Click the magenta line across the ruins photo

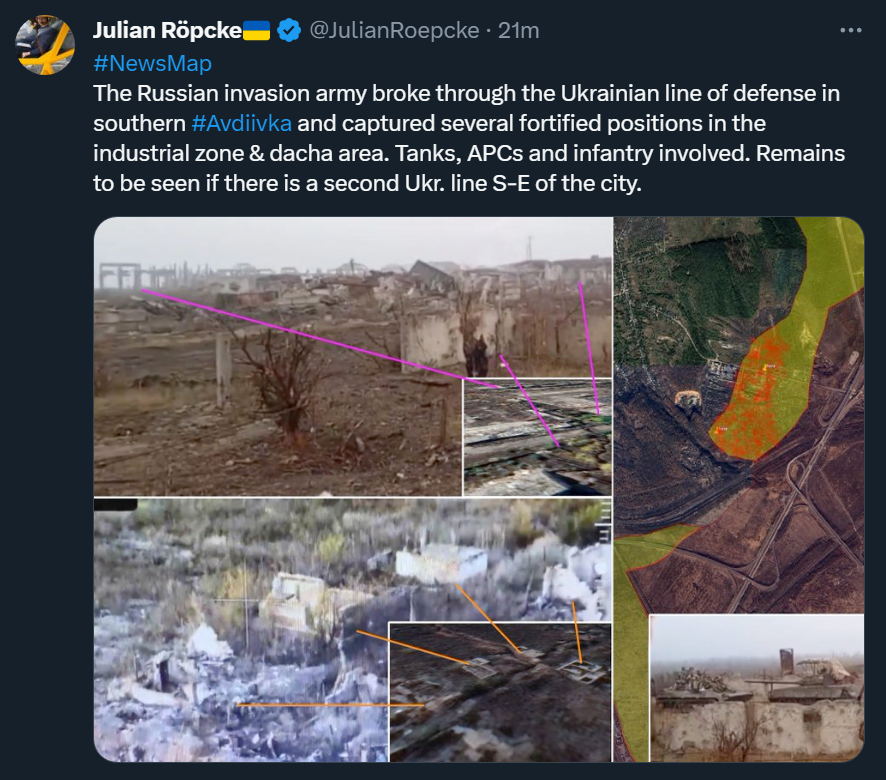pos(319,338)
